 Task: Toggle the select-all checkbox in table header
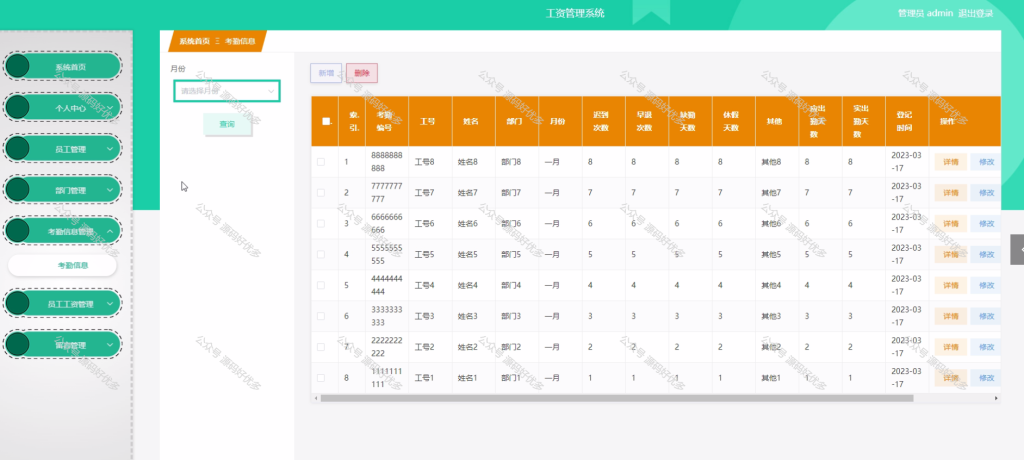pos(327,121)
